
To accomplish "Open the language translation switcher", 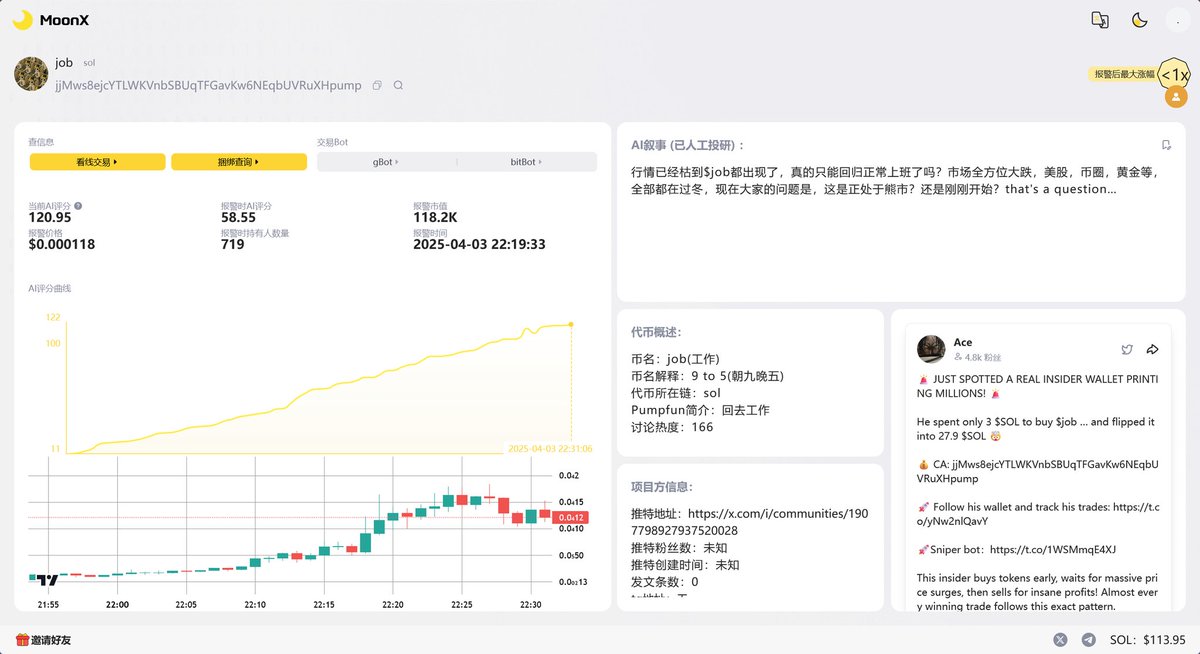I will (1100, 20).
